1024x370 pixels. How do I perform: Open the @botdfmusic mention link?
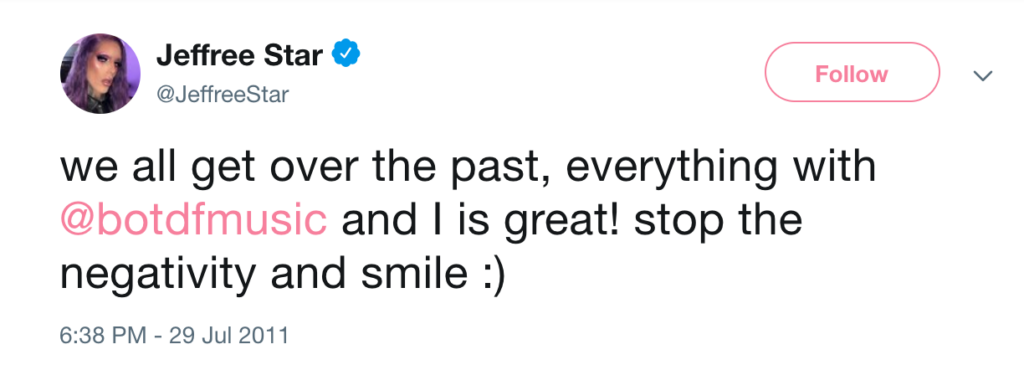194,223
